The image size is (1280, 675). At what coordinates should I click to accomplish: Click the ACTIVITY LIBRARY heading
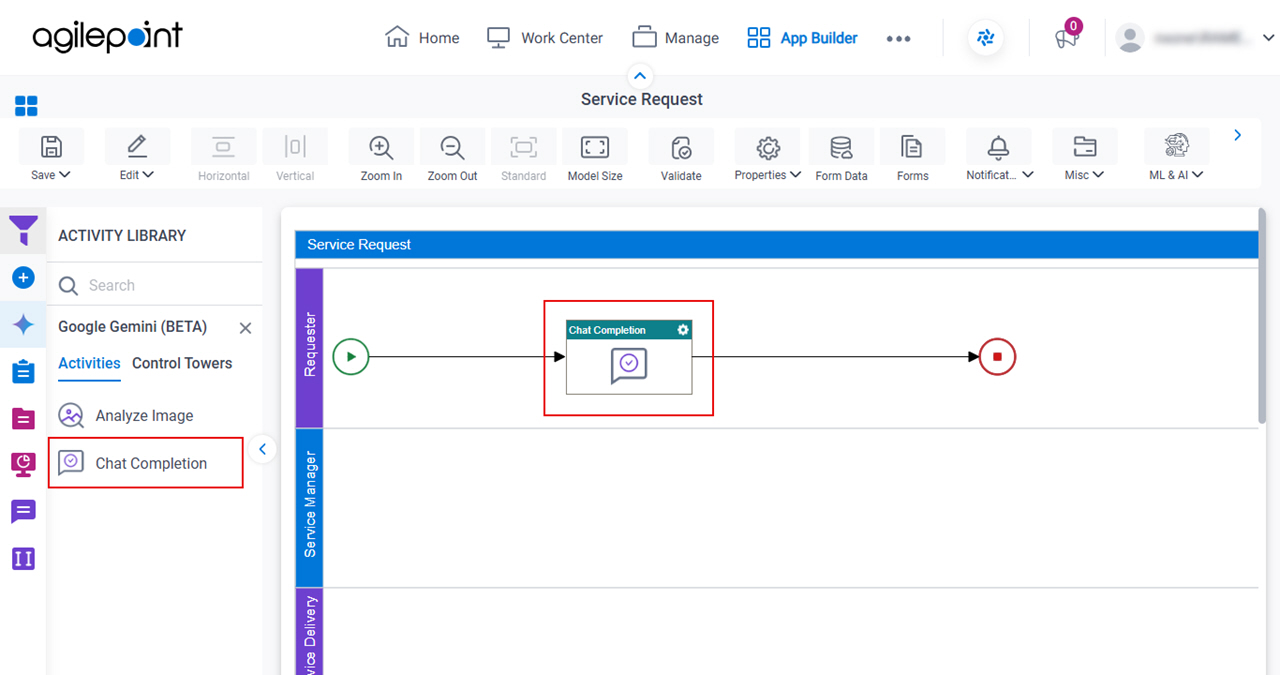[122, 236]
